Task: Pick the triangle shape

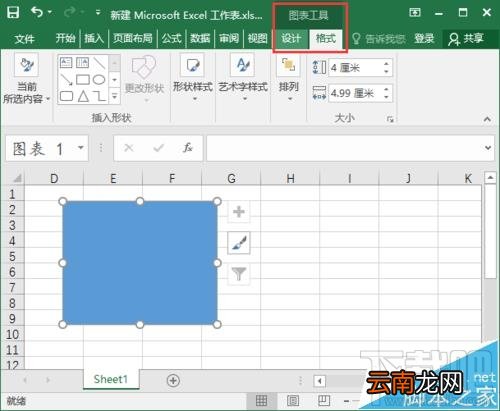Action: point(83,96)
